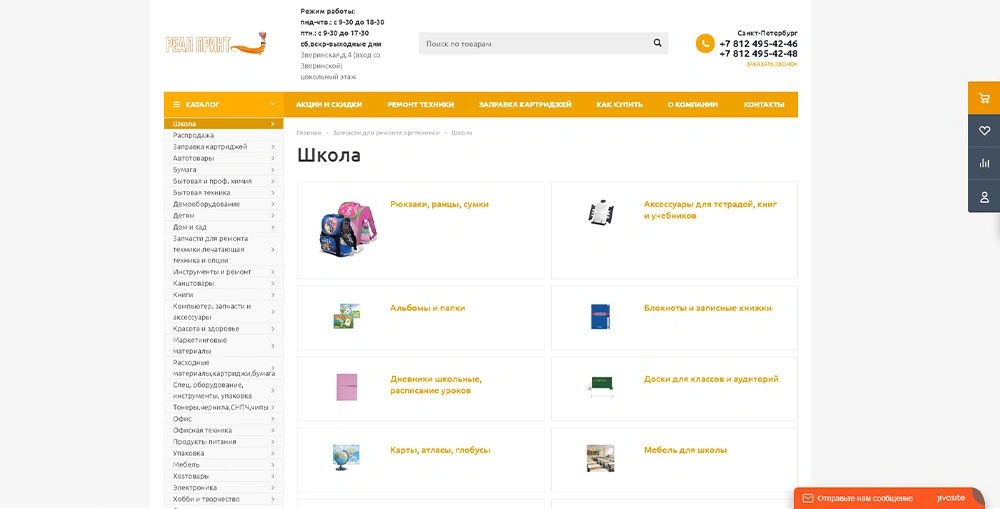This screenshot has height=509, width=1000.
Task: Open the favorites heart icon
Action: click(x=984, y=131)
